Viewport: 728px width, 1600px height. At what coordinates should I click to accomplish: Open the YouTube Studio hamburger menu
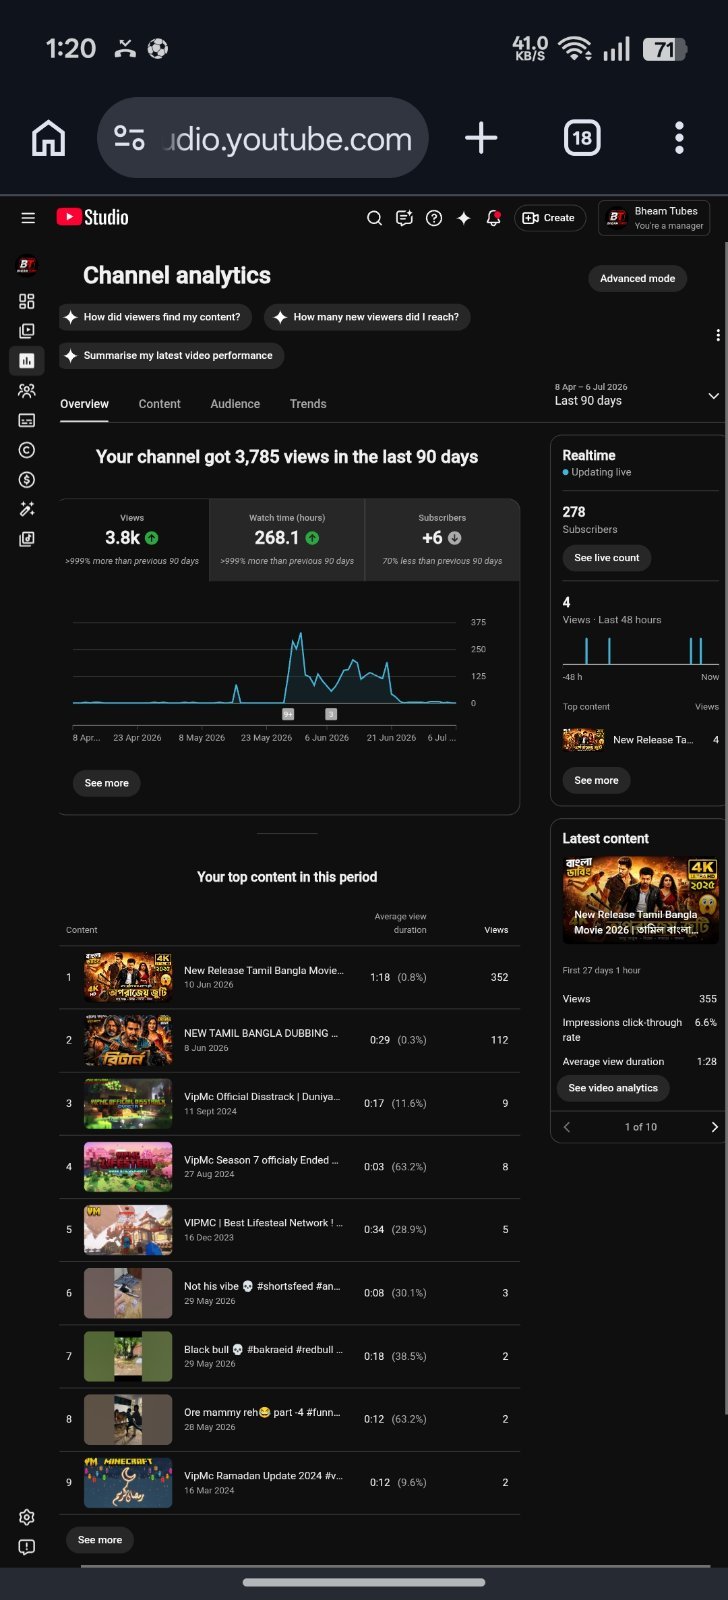(x=28, y=218)
